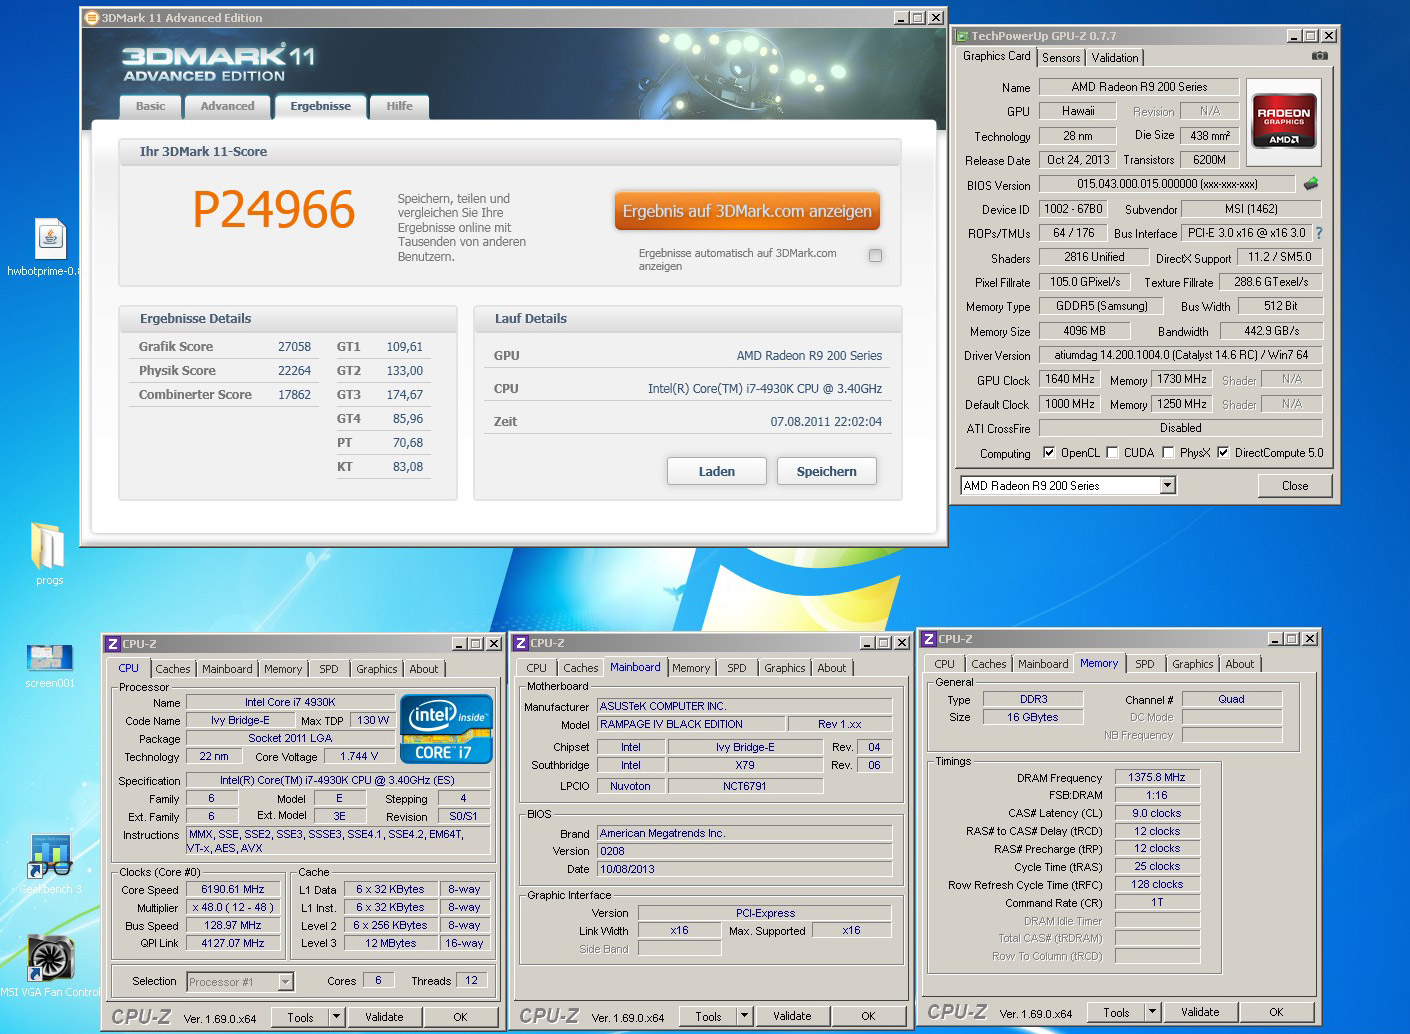Switch to the Advanced tab in 3DMark

click(x=227, y=106)
